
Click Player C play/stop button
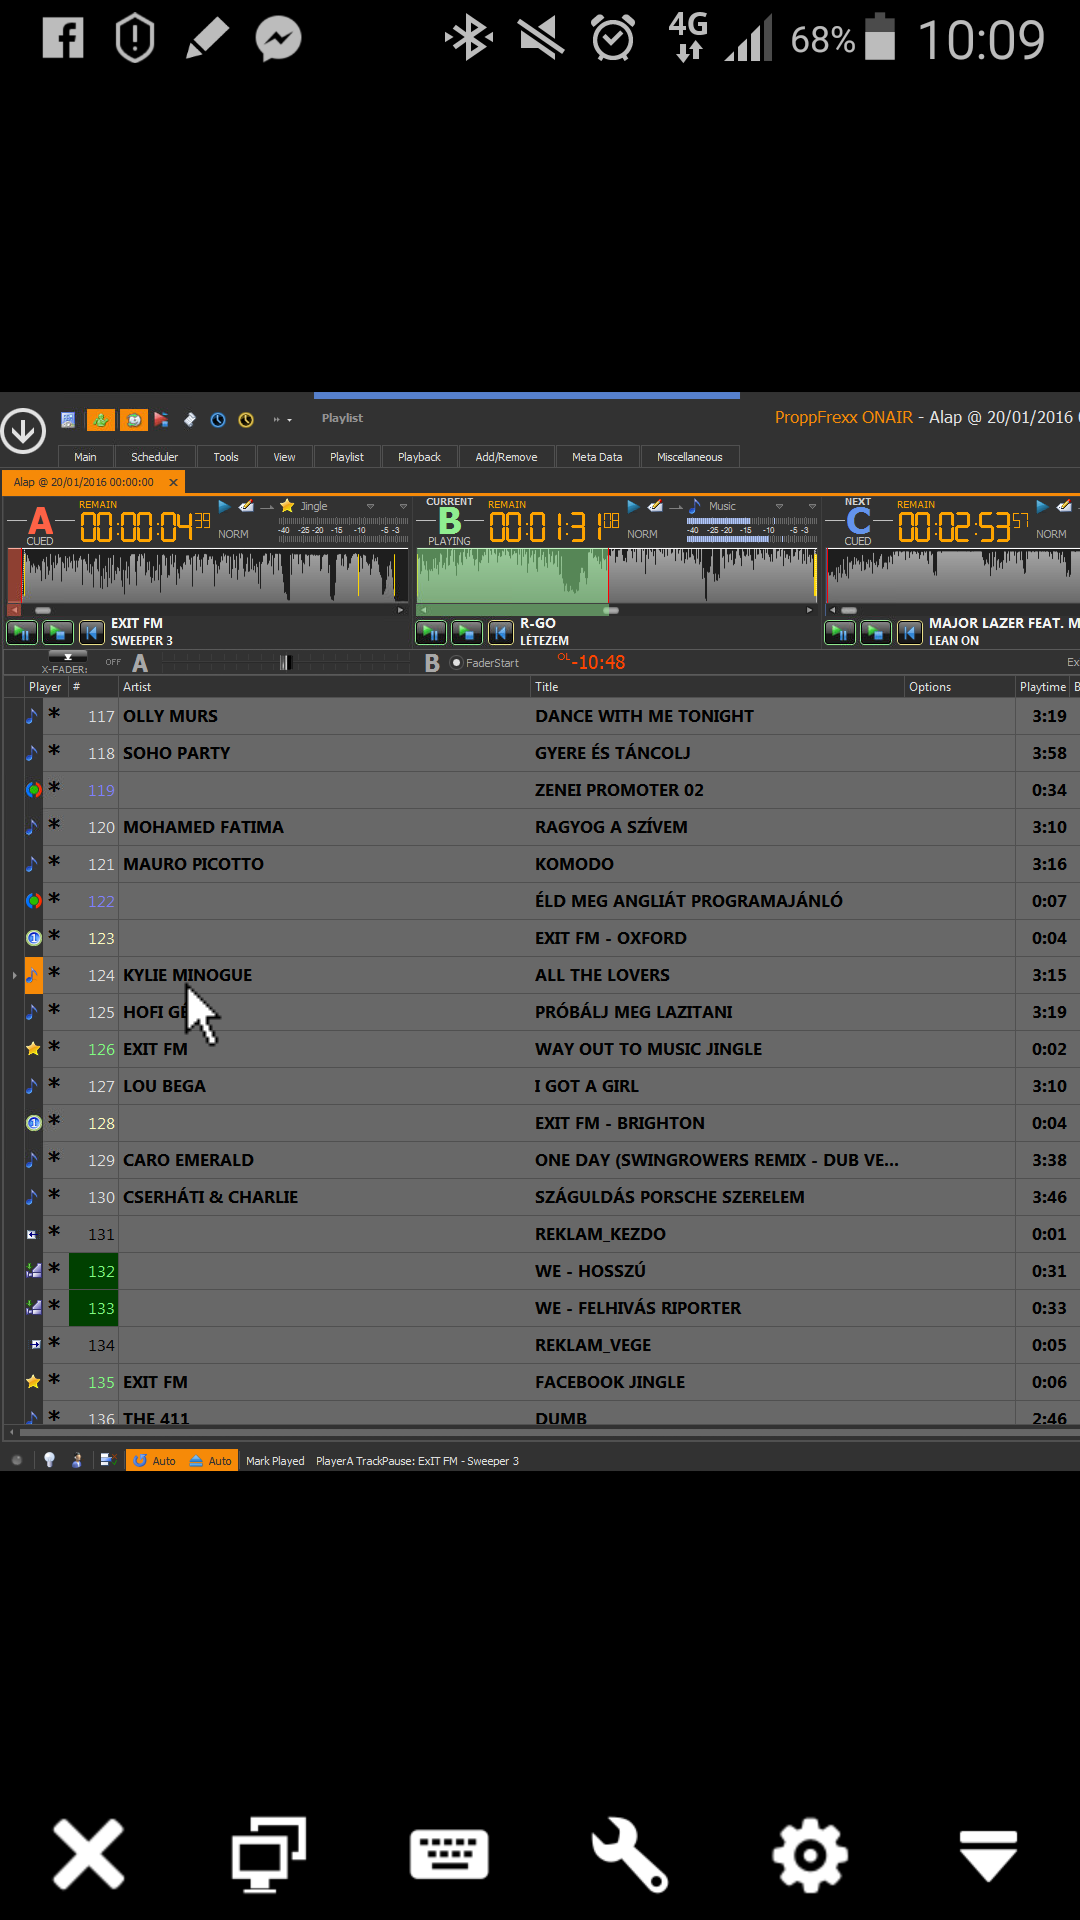[876, 632]
